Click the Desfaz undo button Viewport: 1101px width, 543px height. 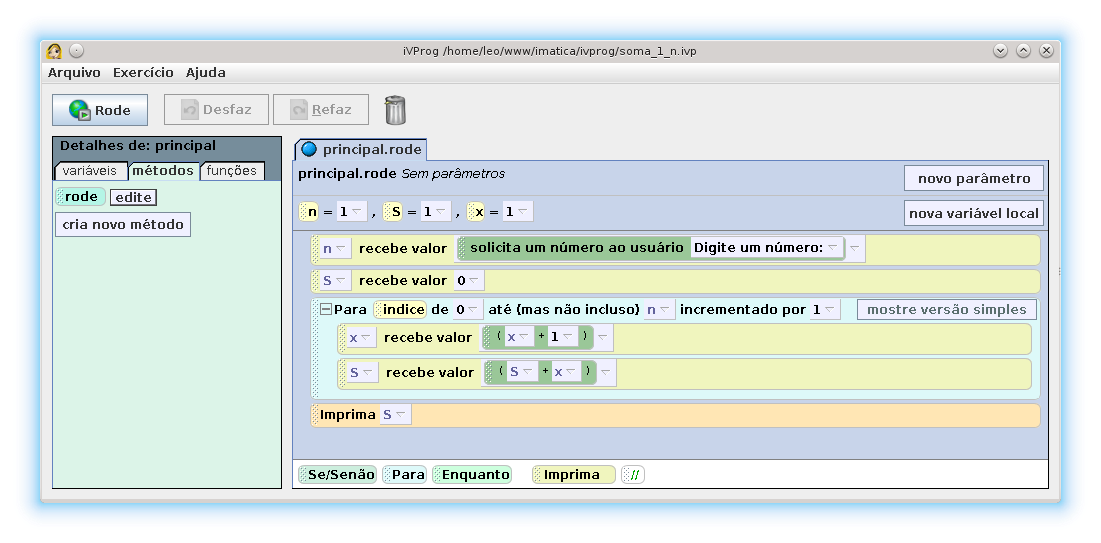[217, 110]
